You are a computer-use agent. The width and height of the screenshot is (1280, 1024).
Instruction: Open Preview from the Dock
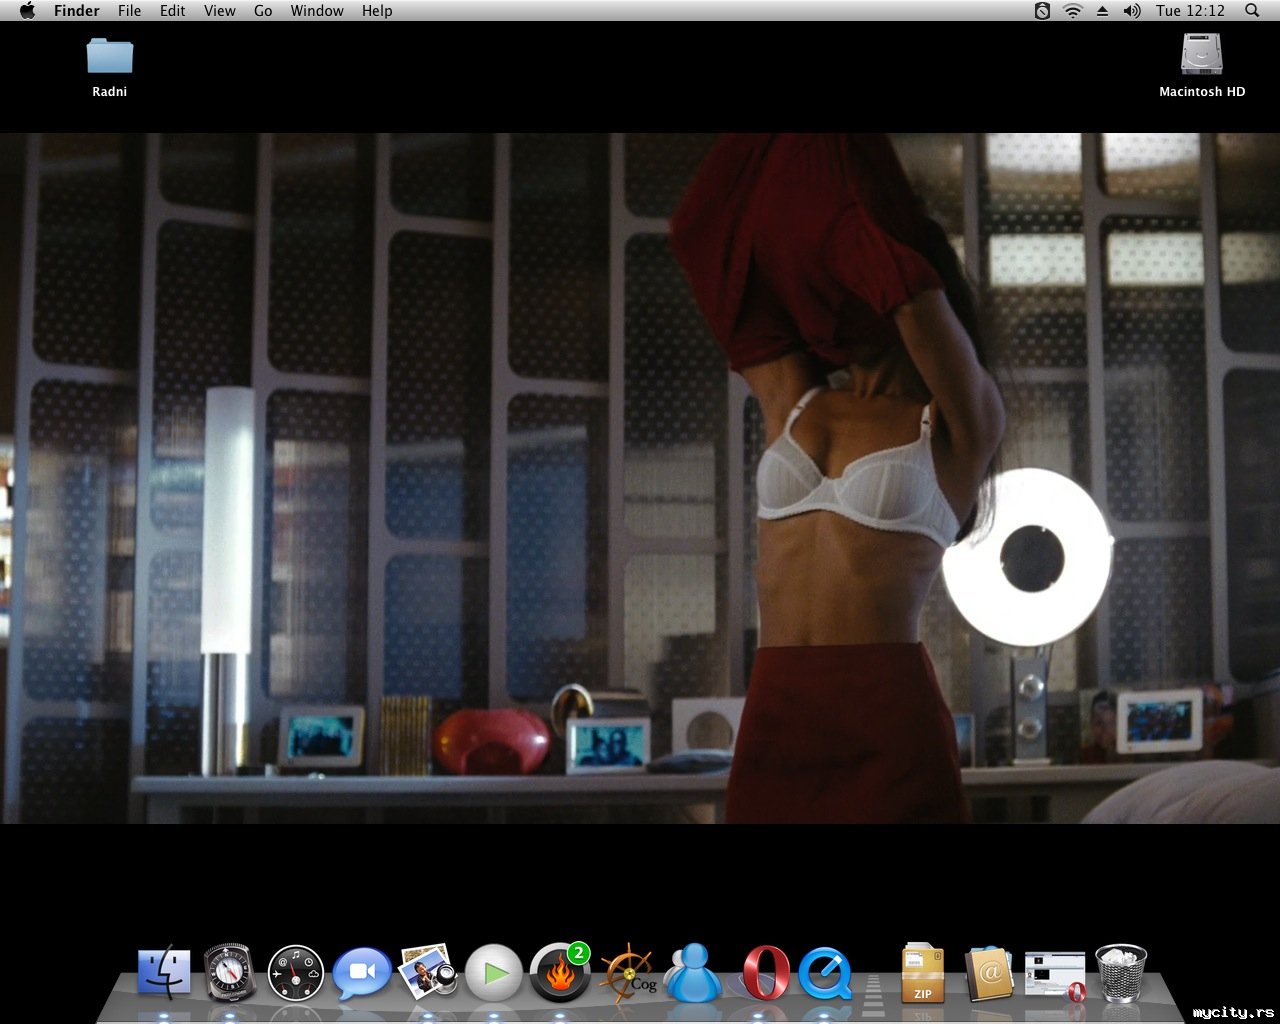(x=428, y=972)
